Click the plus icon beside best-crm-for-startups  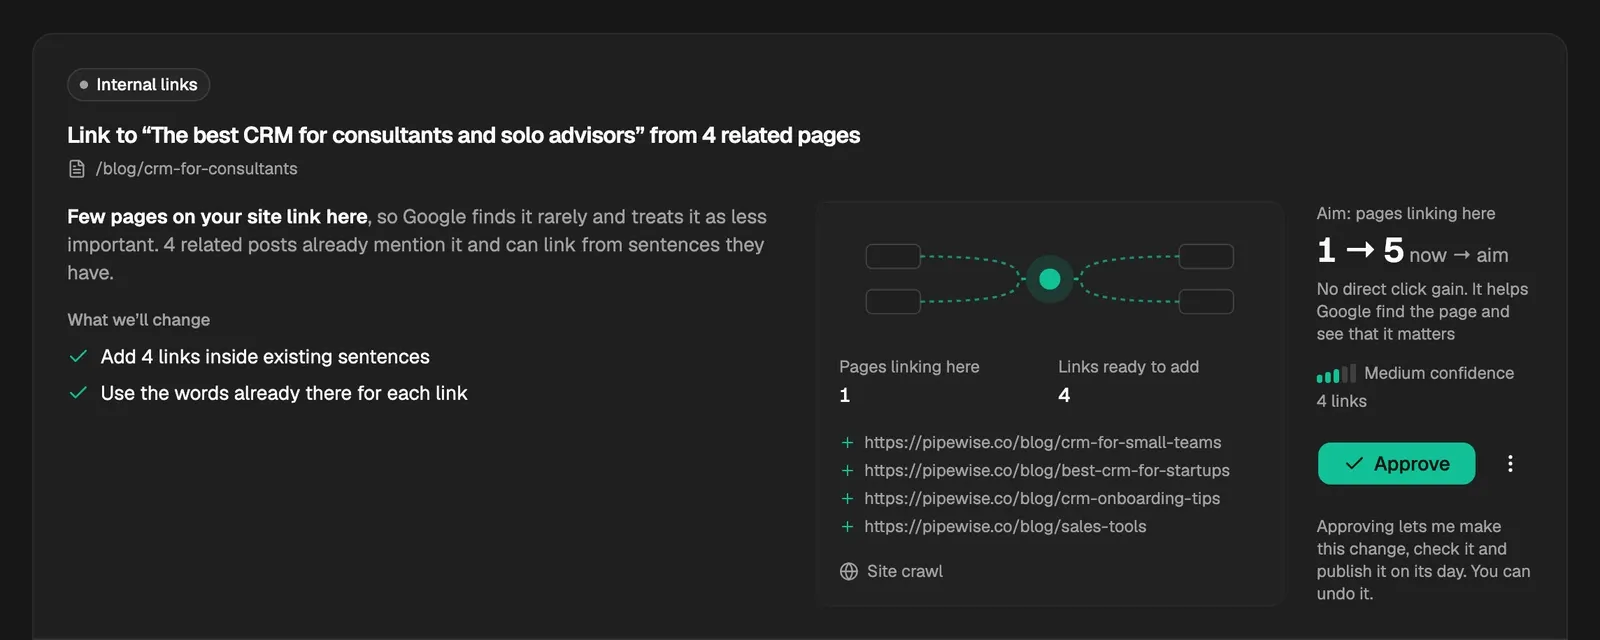pos(847,470)
